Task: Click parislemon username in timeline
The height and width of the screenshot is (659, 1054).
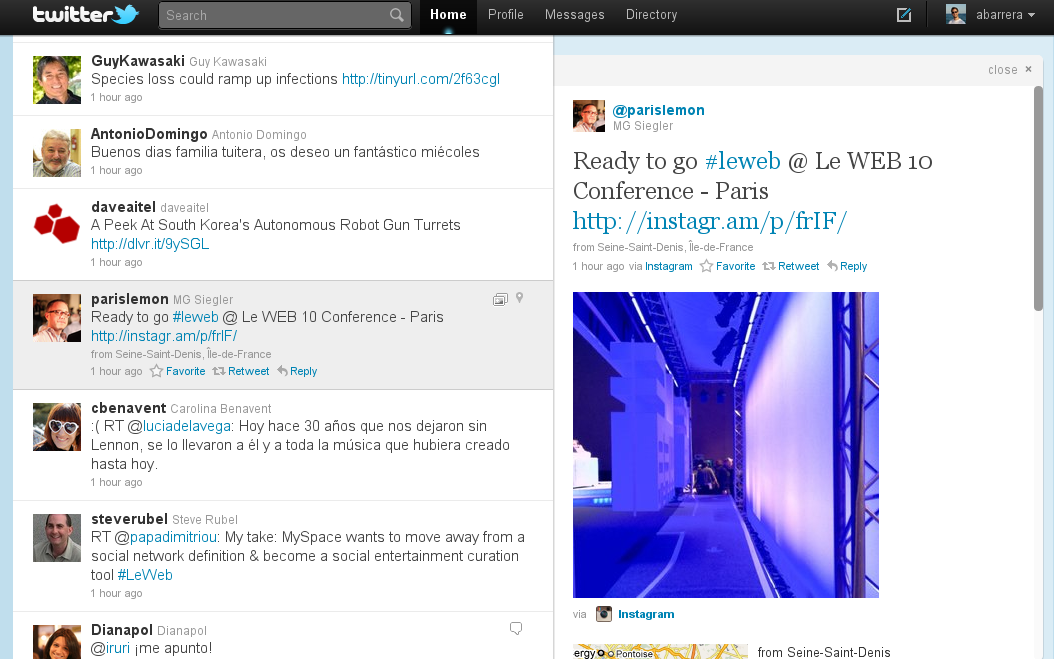Action: (x=130, y=299)
